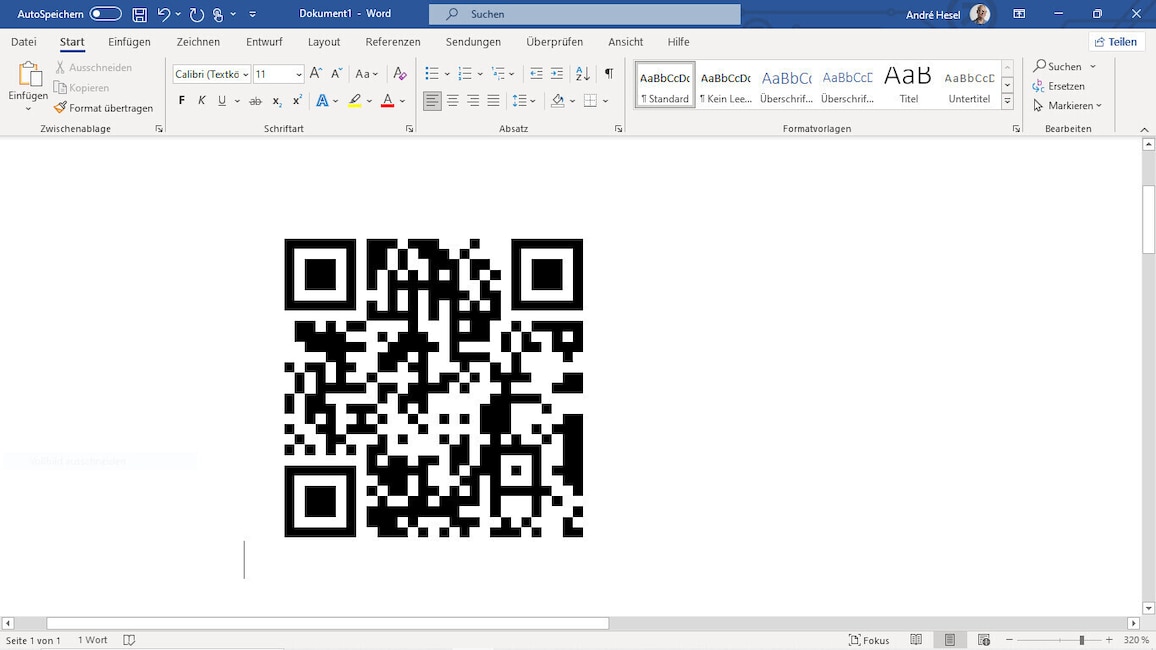Justify the text

[493, 100]
